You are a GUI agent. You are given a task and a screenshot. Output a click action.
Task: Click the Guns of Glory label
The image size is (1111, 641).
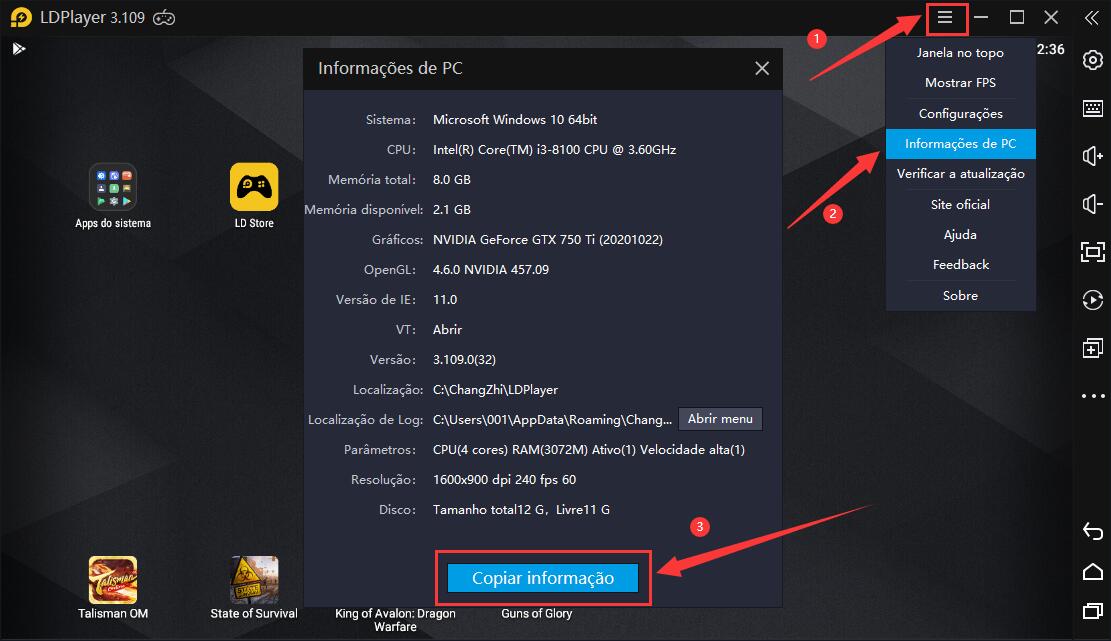pyautogui.click(x=536, y=613)
